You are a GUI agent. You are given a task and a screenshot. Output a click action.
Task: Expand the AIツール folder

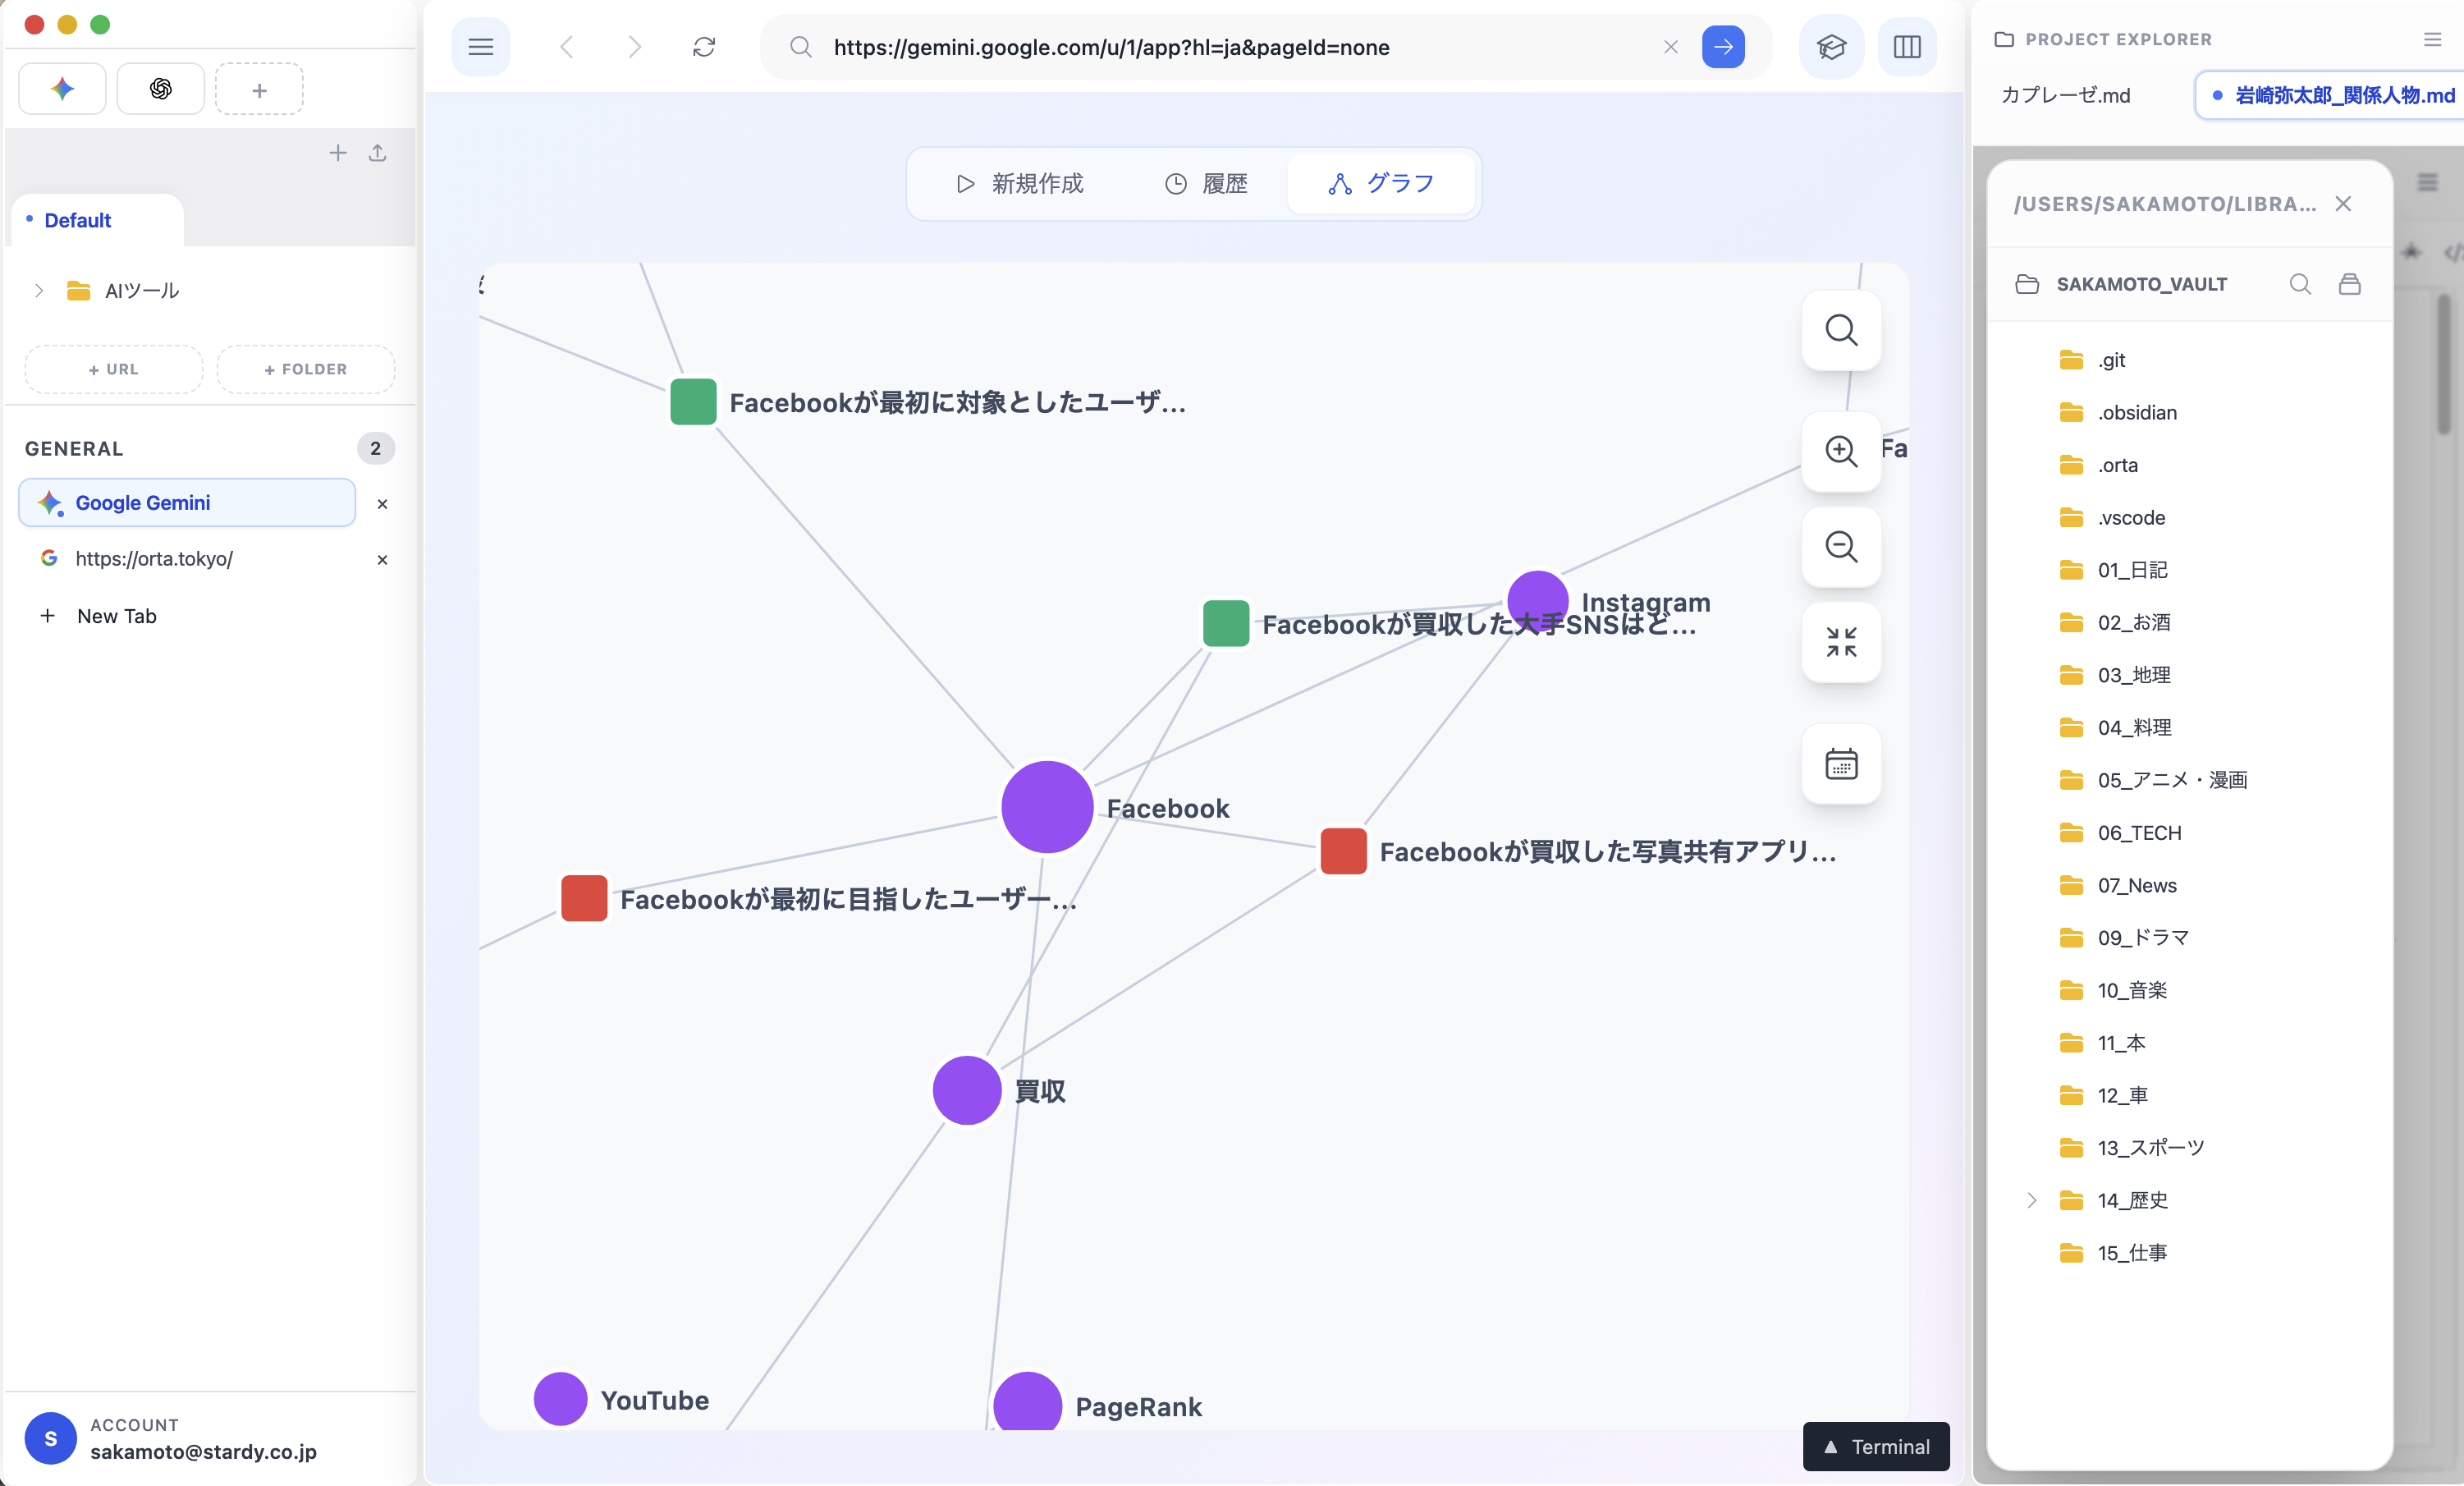tap(38, 291)
